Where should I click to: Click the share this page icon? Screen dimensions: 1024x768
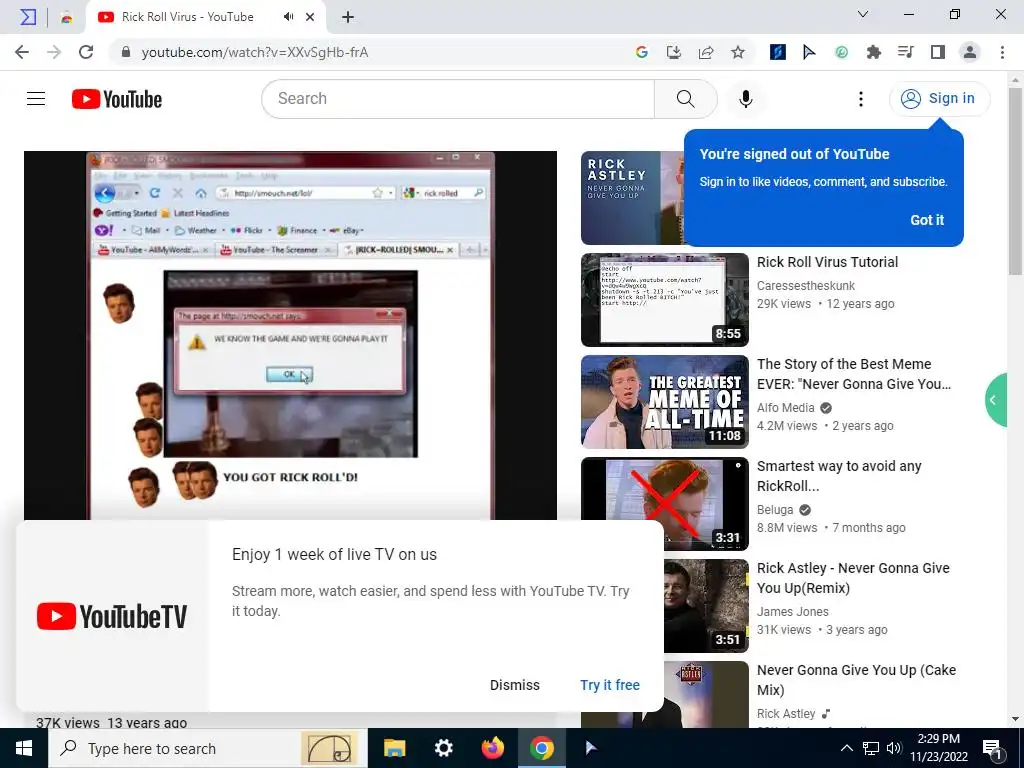(706, 52)
